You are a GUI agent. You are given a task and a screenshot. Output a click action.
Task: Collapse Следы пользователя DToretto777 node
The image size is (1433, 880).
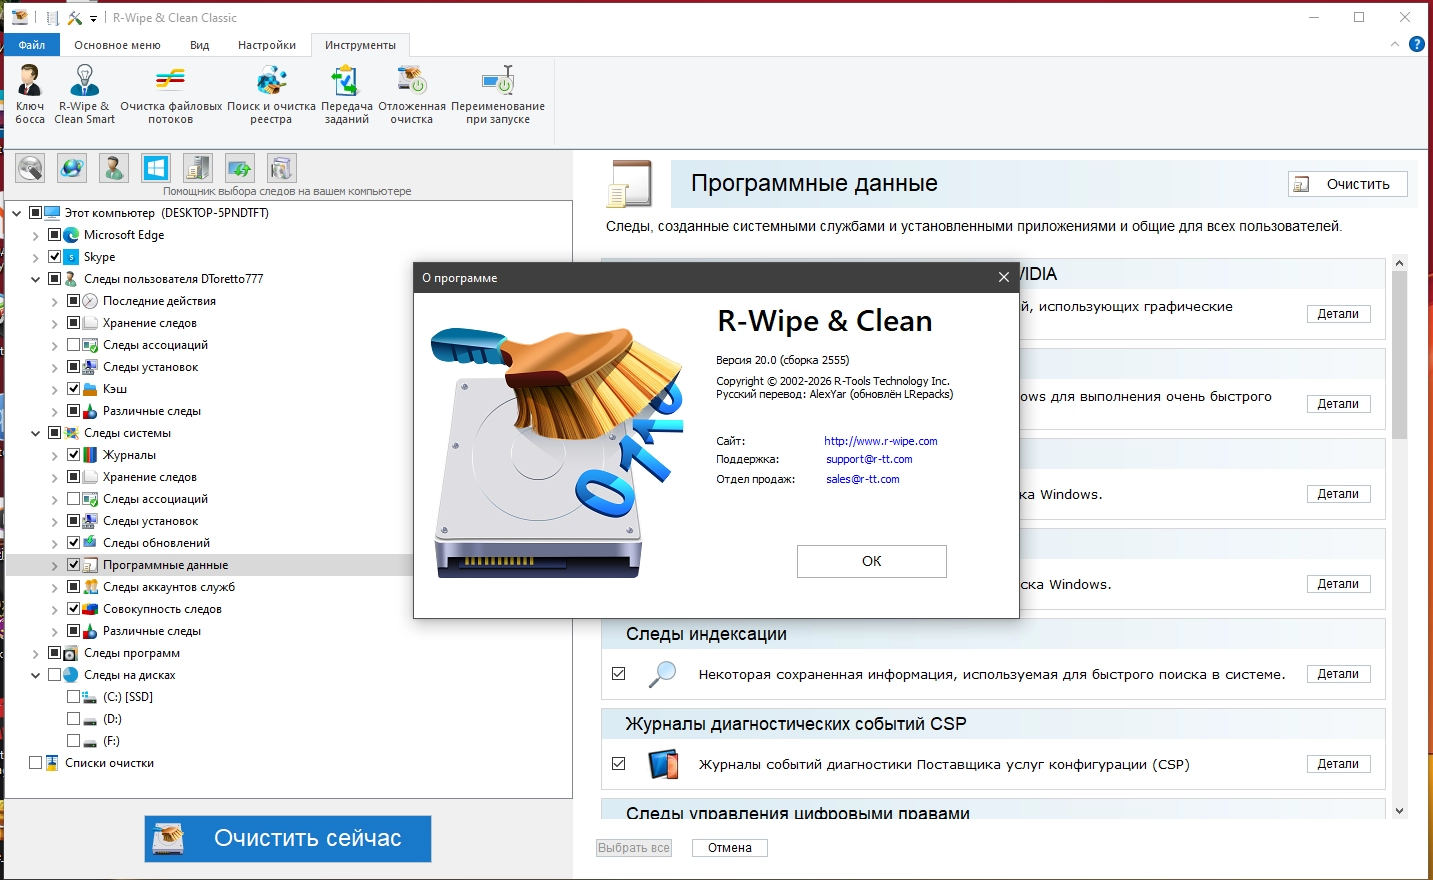[36, 279]
